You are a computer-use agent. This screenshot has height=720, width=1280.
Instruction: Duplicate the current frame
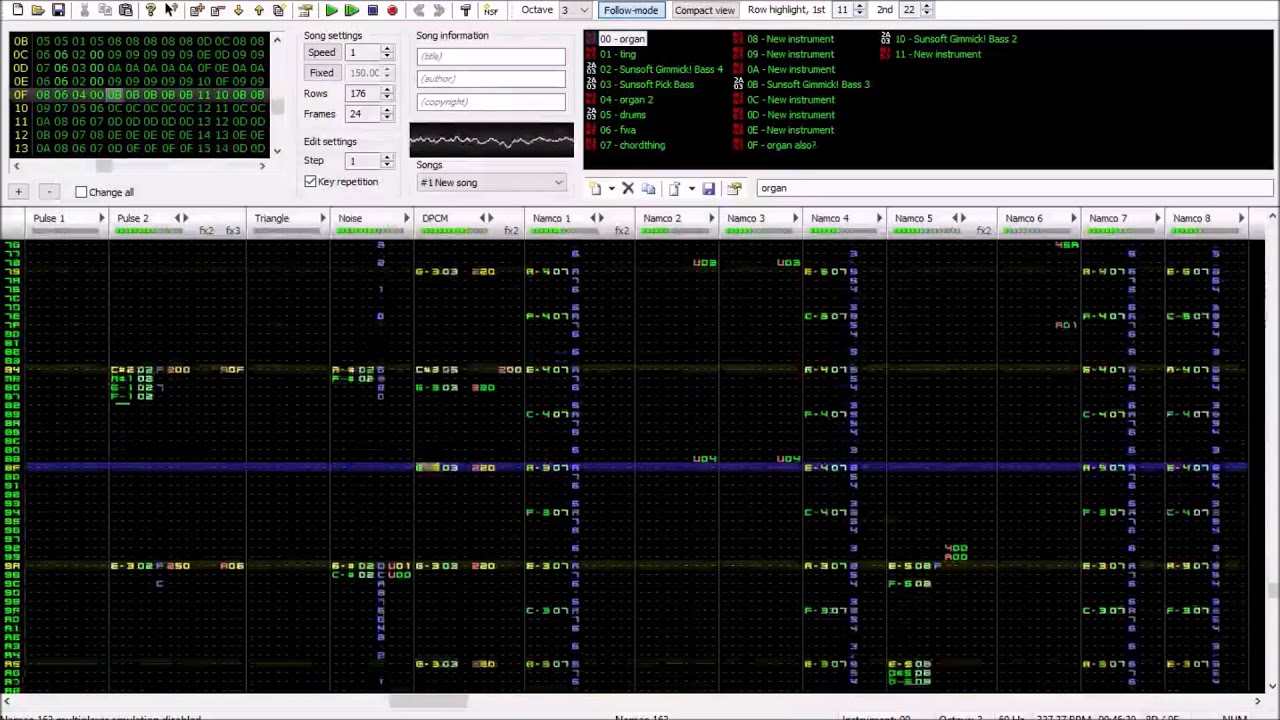(279, 10)
